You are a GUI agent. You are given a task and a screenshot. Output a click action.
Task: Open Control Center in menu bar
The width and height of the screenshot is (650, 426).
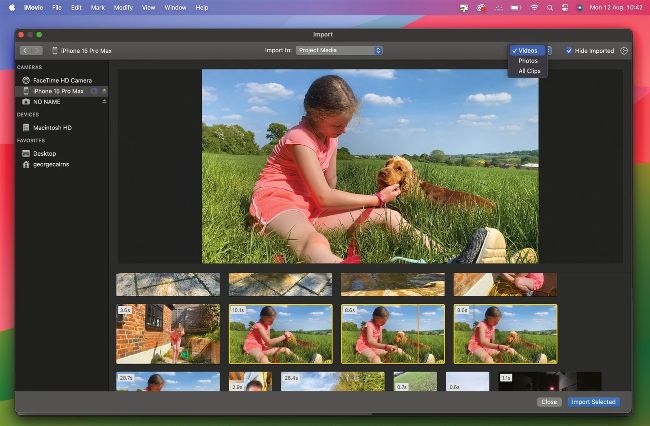[x=565, y=7]
